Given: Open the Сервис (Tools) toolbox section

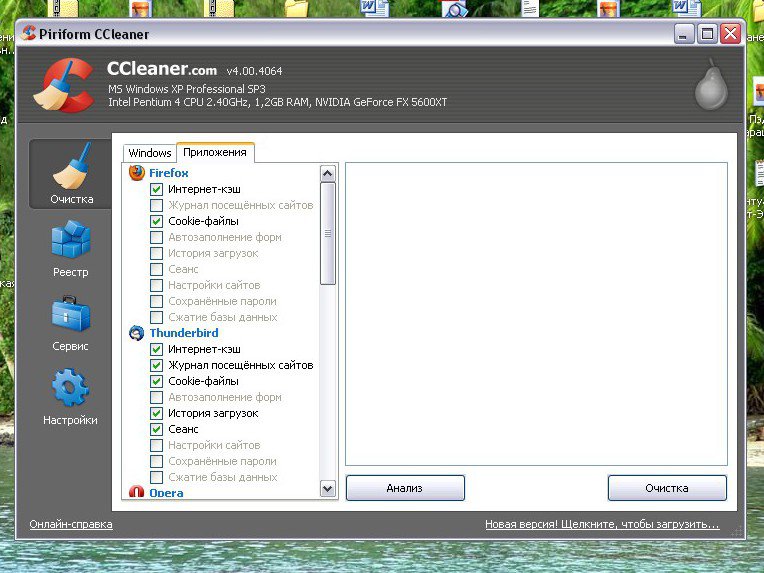Looking at the screenshot, I should pyautogui.click(x=71, y=321).
